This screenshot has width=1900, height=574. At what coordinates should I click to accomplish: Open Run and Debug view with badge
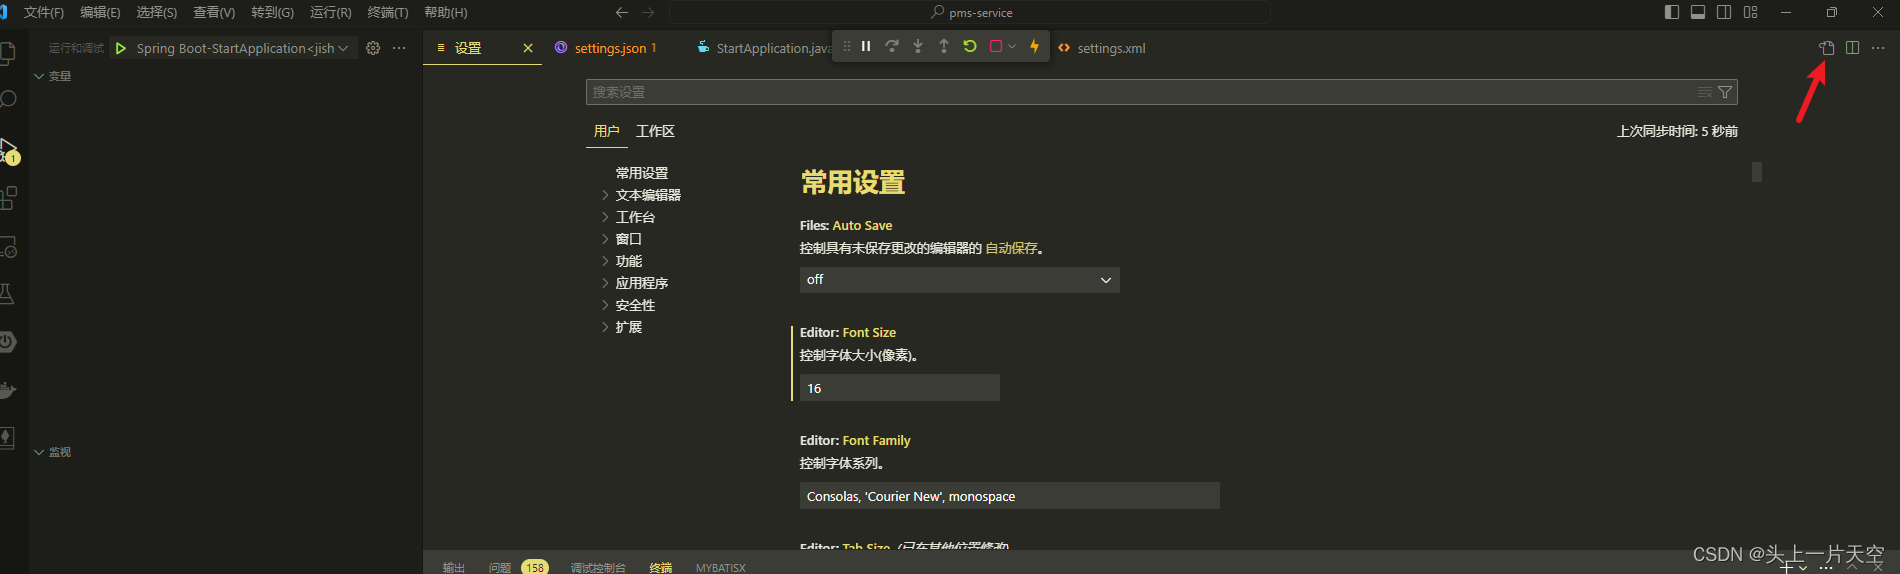pos(8,150)
